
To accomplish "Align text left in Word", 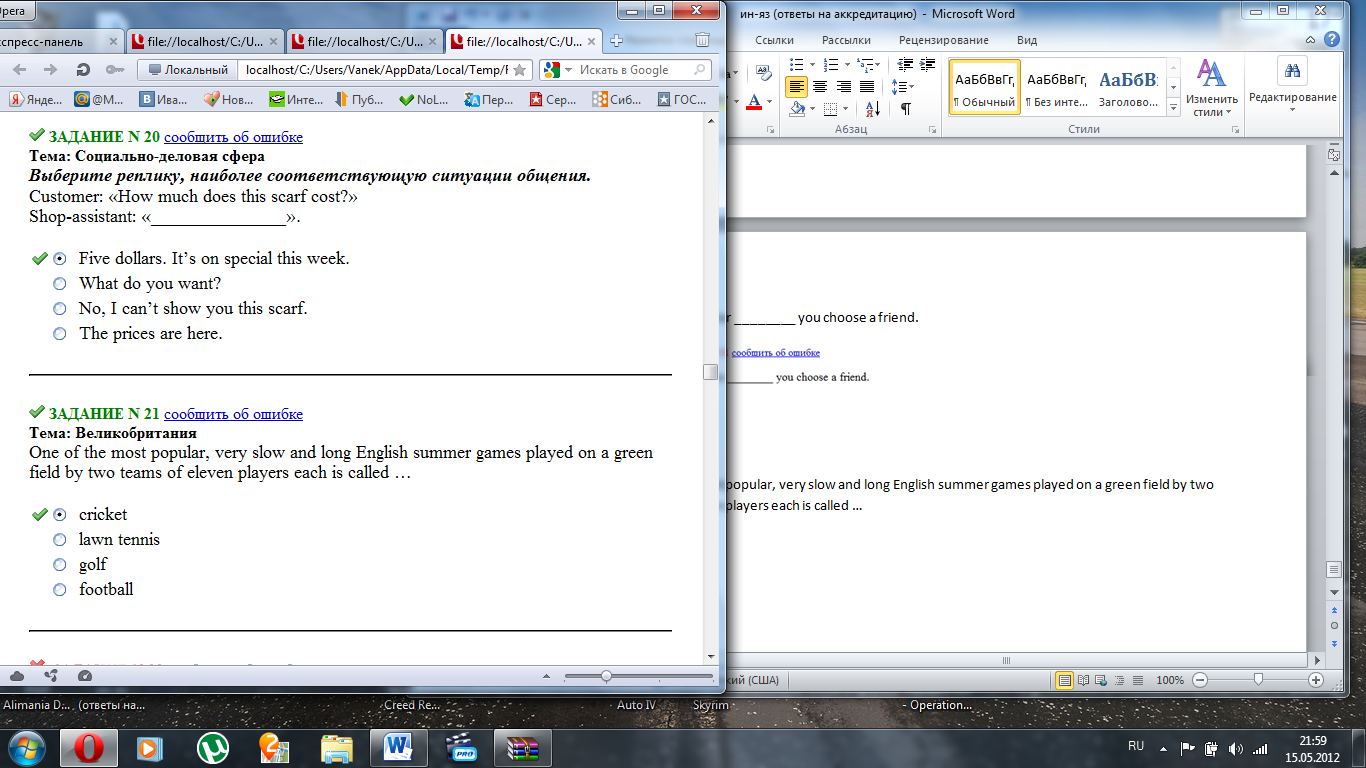I will (796, 87).
